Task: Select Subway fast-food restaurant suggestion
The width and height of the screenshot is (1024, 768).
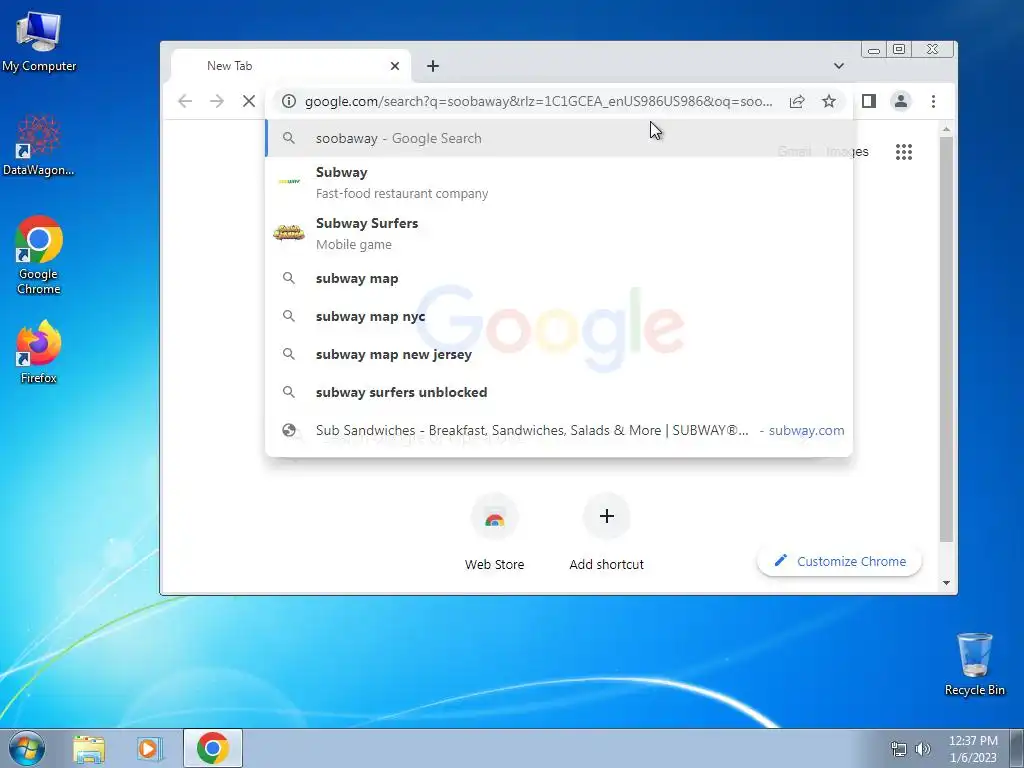Action: coord(559,182)
